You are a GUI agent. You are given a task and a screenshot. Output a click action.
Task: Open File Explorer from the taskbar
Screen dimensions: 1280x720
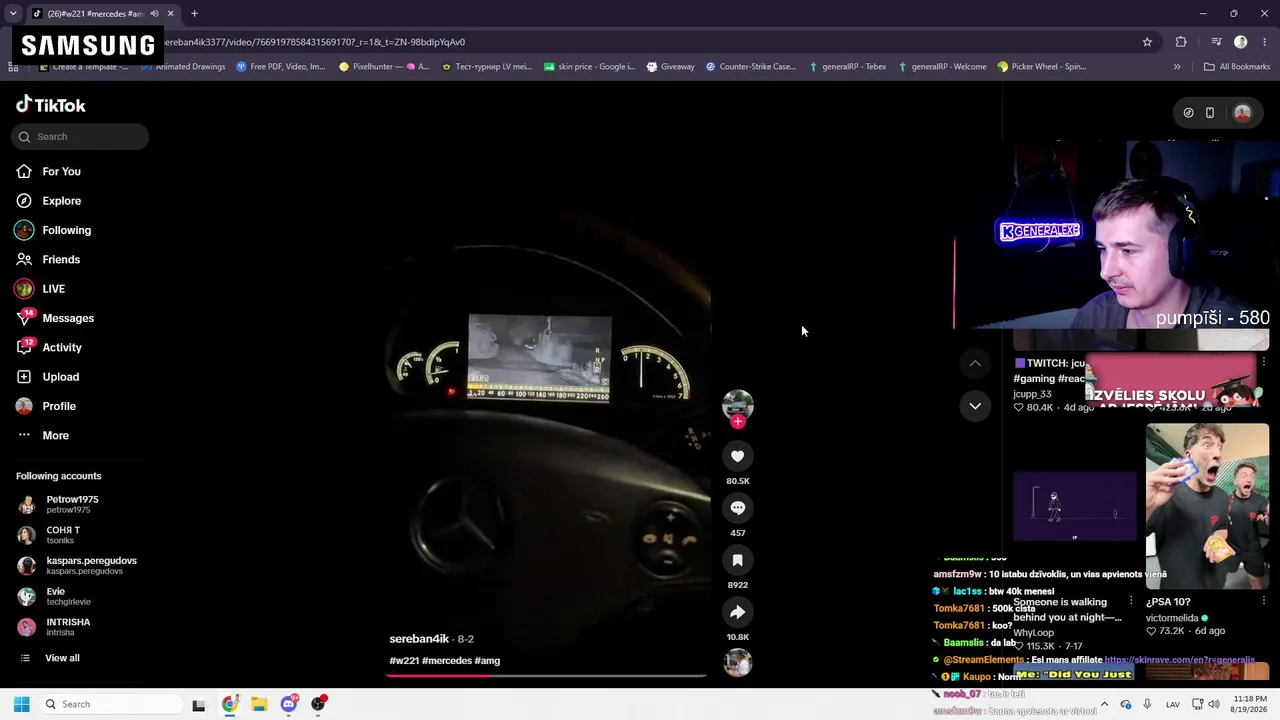click(x=259, y=704)
